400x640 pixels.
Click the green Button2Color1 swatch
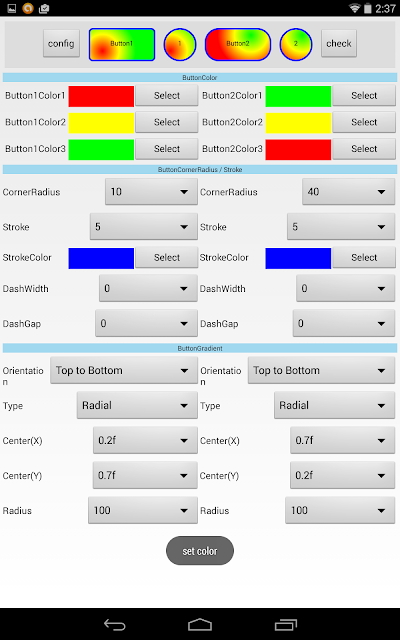pyautogui.click(x=298, y=96)
